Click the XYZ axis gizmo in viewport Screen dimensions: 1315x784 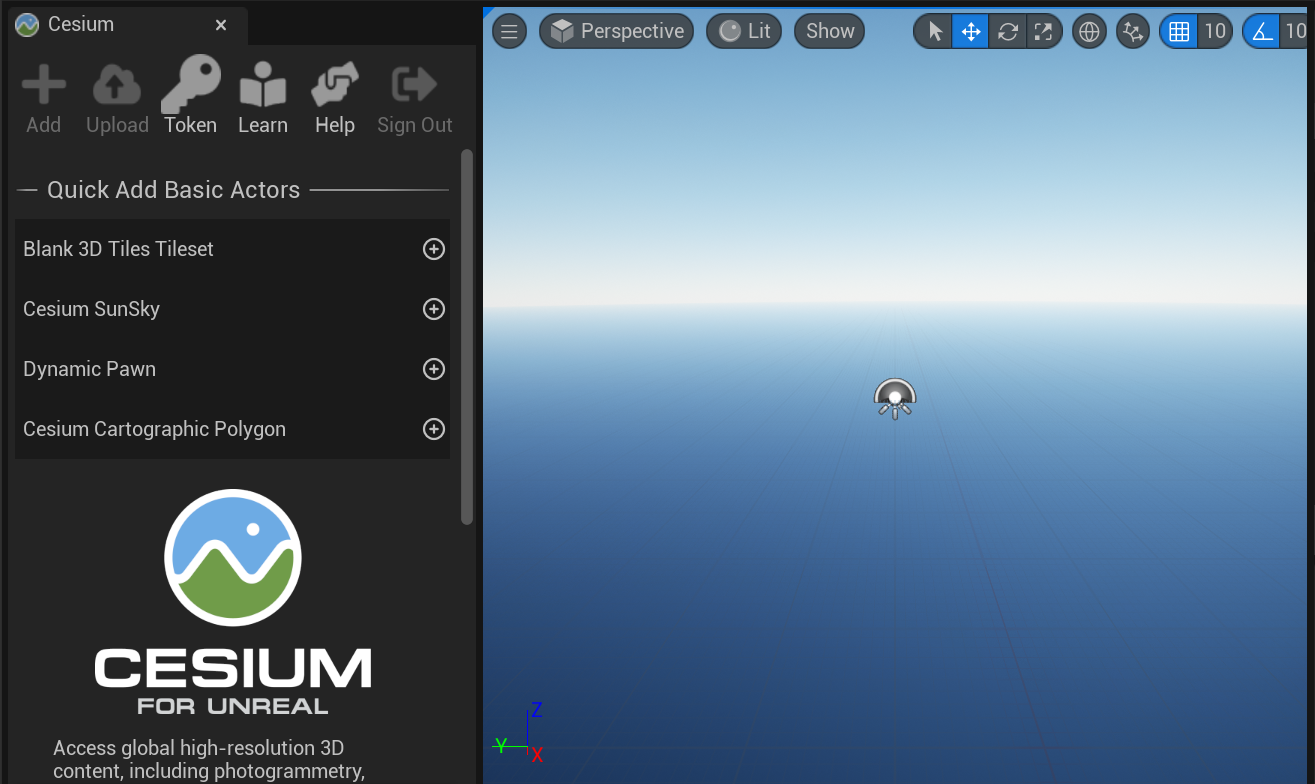click(519, 732)
